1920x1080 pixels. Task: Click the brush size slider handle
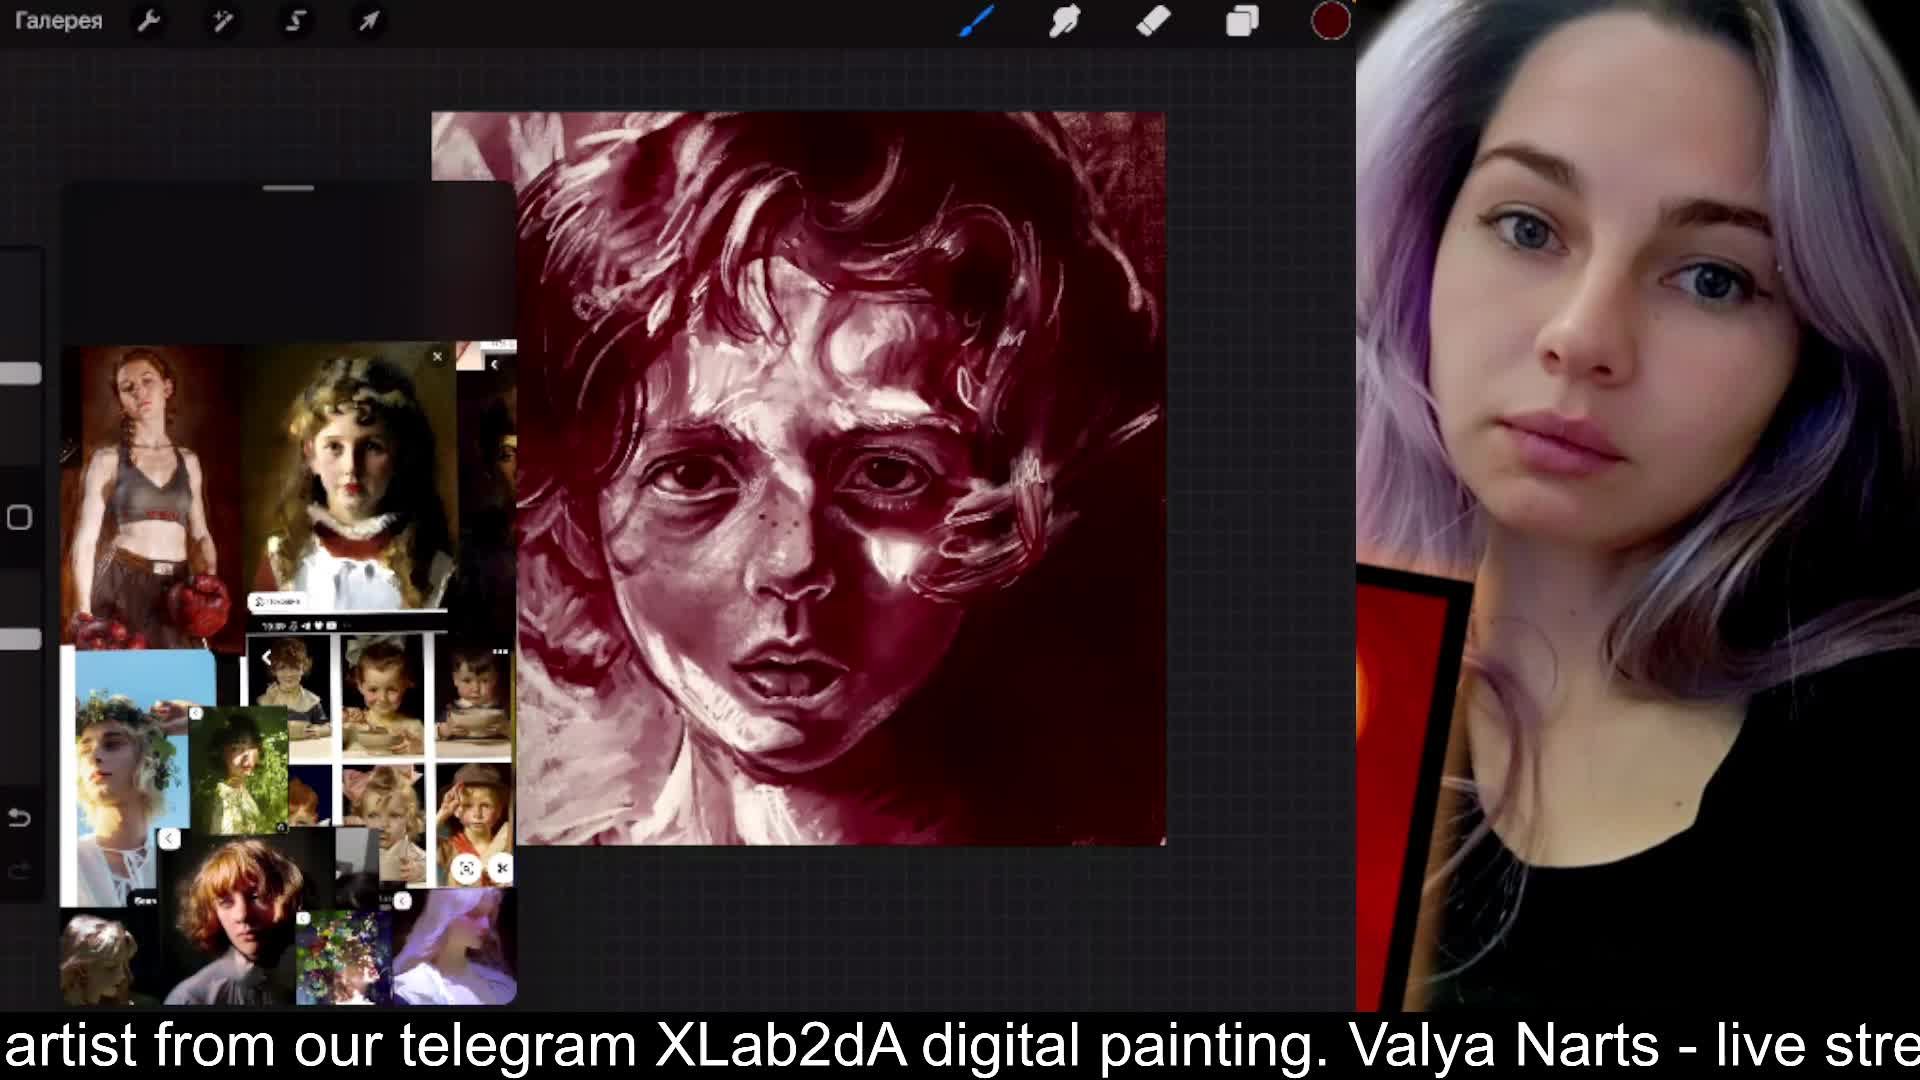pyautogui.click(x=20, y=374)
